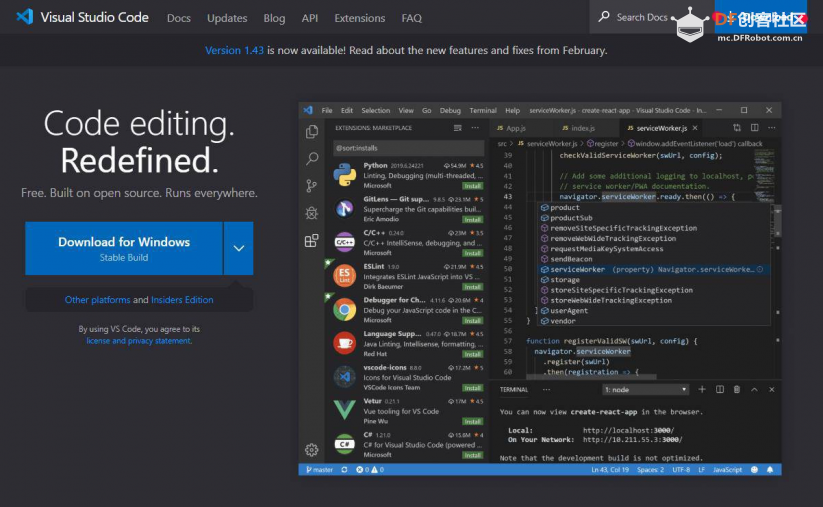Open the Extensions navigation link
This screenshot has width=823, height=507.
tap(360, 18)
